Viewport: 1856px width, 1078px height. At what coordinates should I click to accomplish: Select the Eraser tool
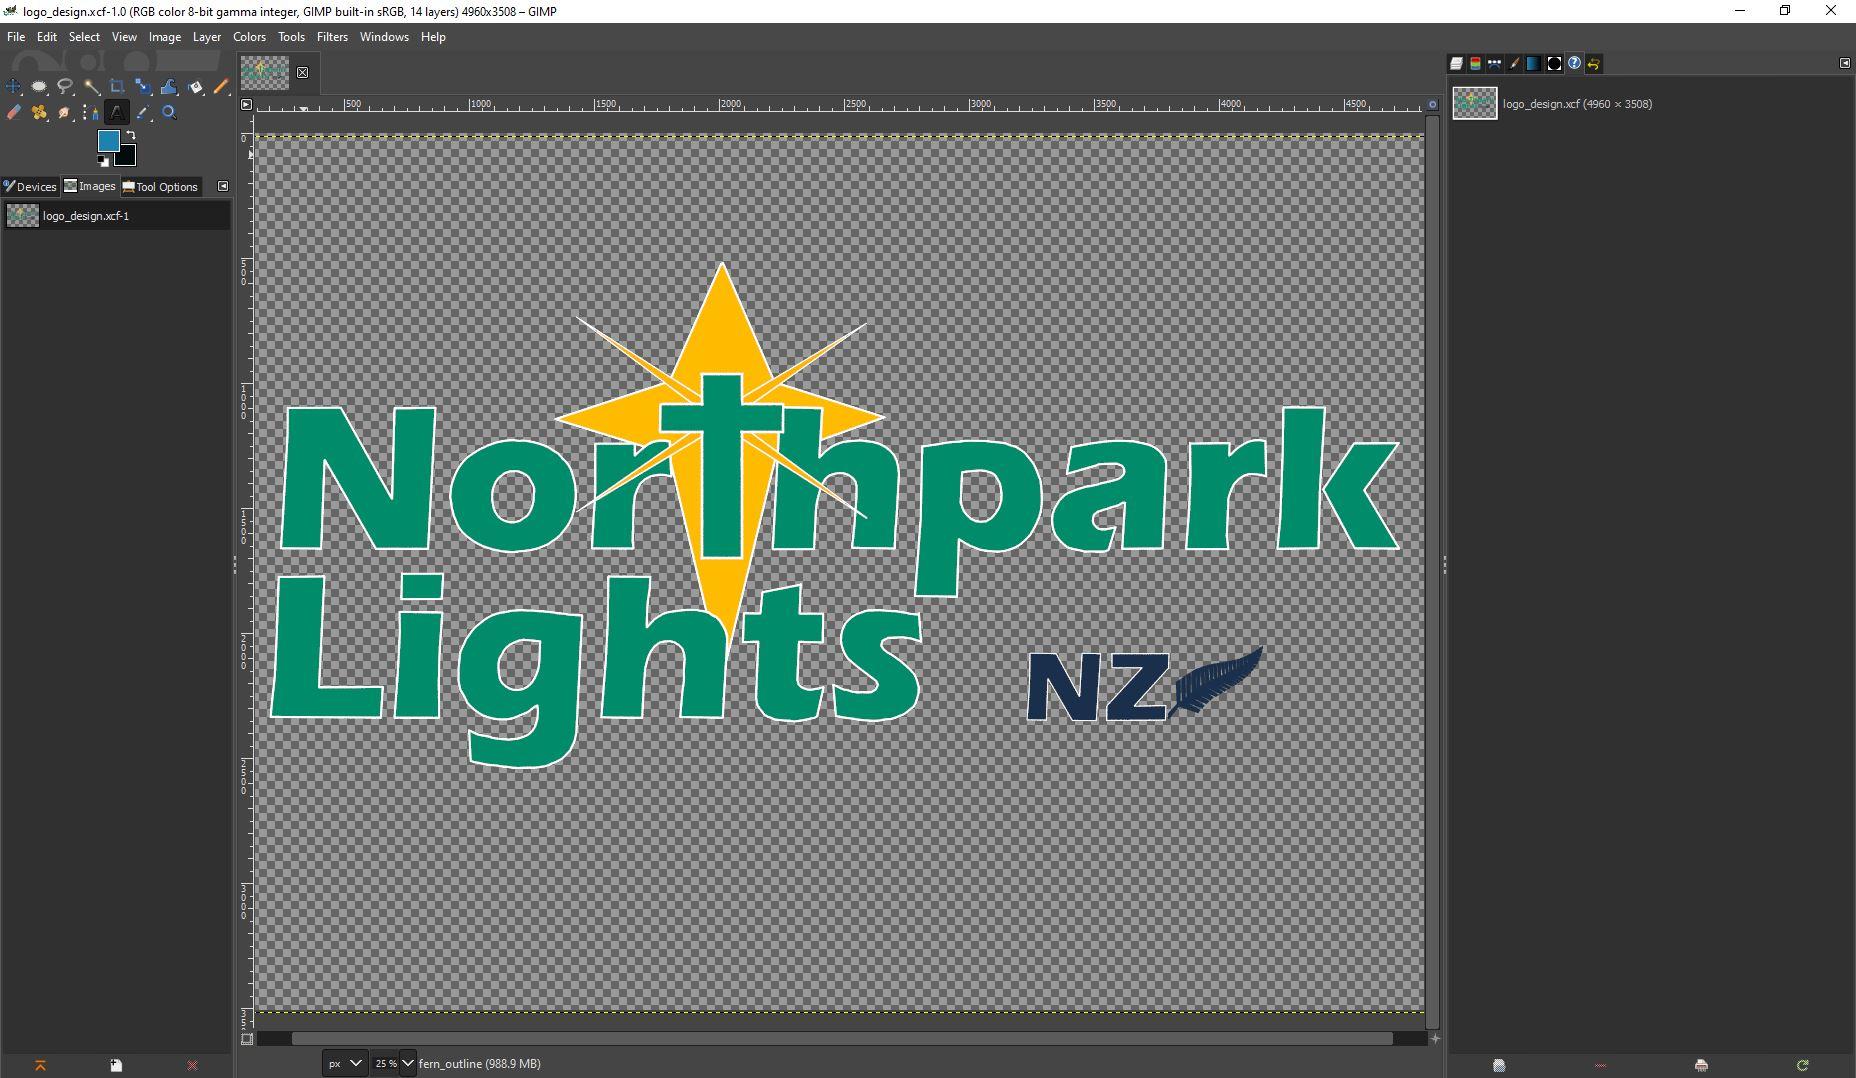tap(13, 113)
